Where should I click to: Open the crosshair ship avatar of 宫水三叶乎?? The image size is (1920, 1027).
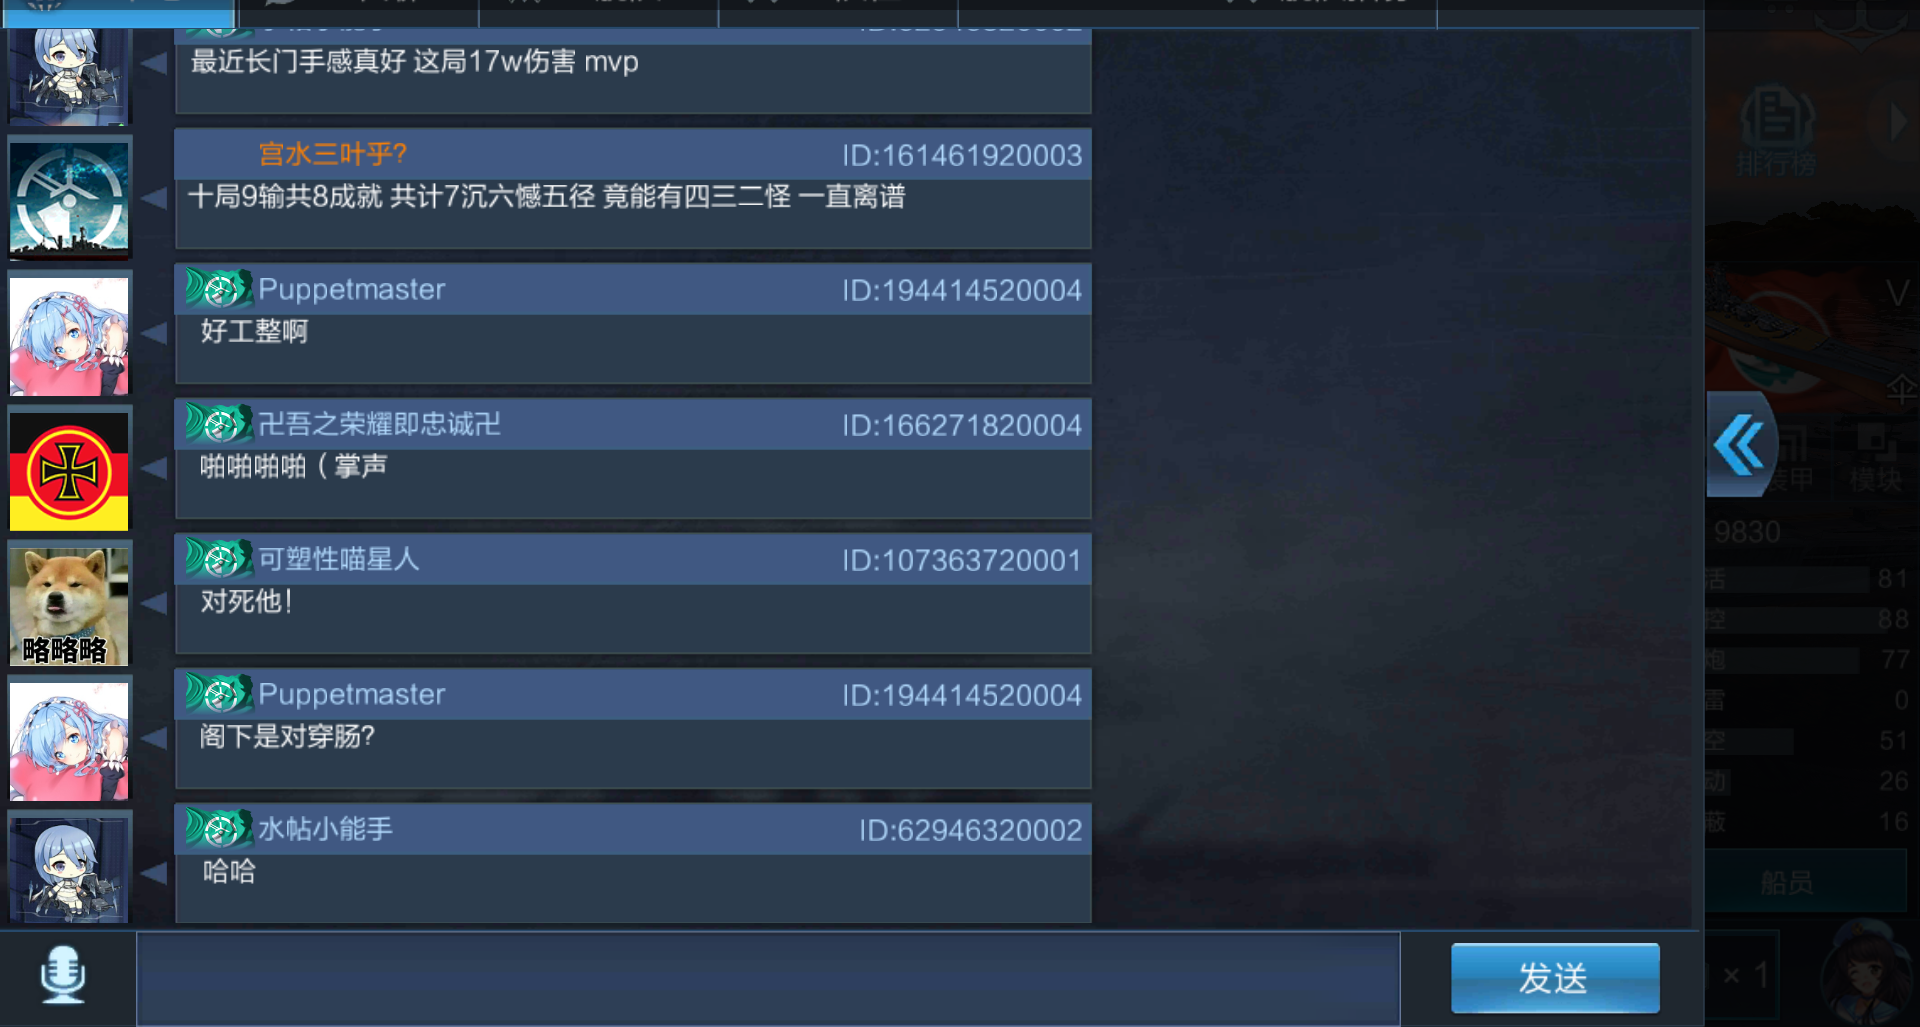tap(69, 198)
